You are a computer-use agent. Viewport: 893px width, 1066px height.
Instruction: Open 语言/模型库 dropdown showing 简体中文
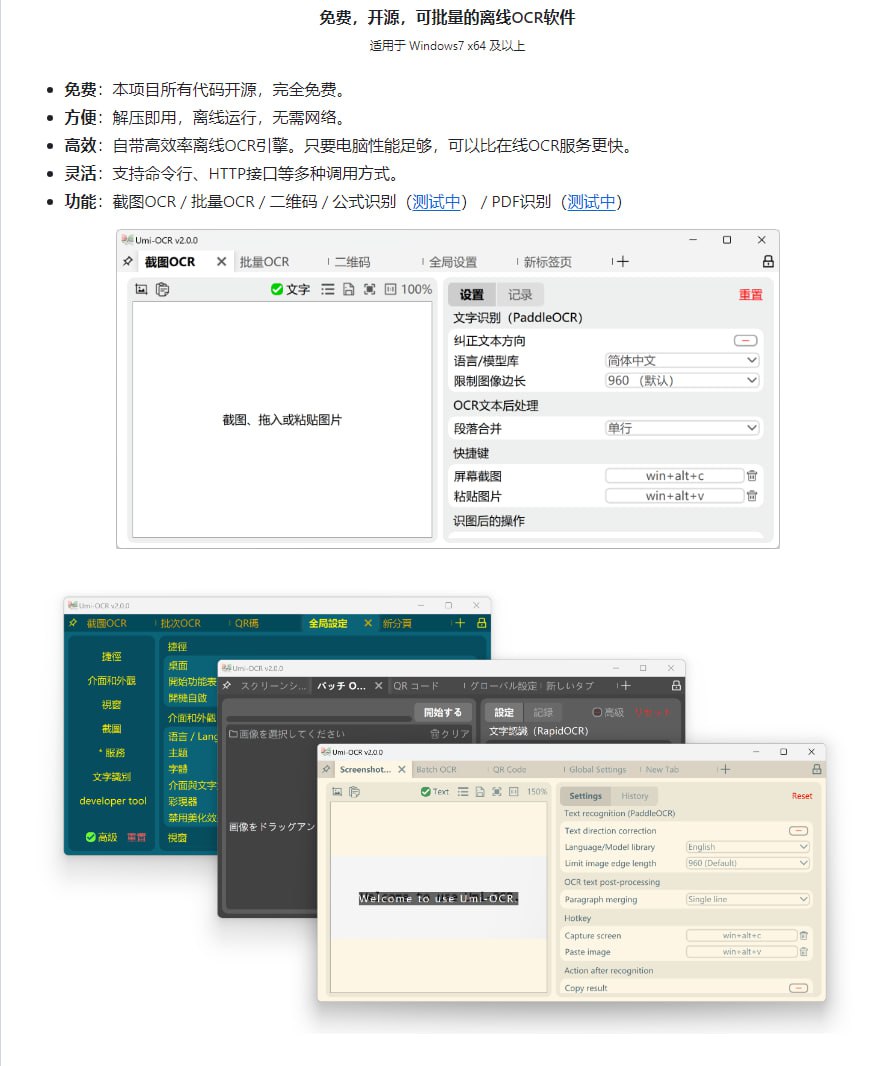click(x=682, y=360)
